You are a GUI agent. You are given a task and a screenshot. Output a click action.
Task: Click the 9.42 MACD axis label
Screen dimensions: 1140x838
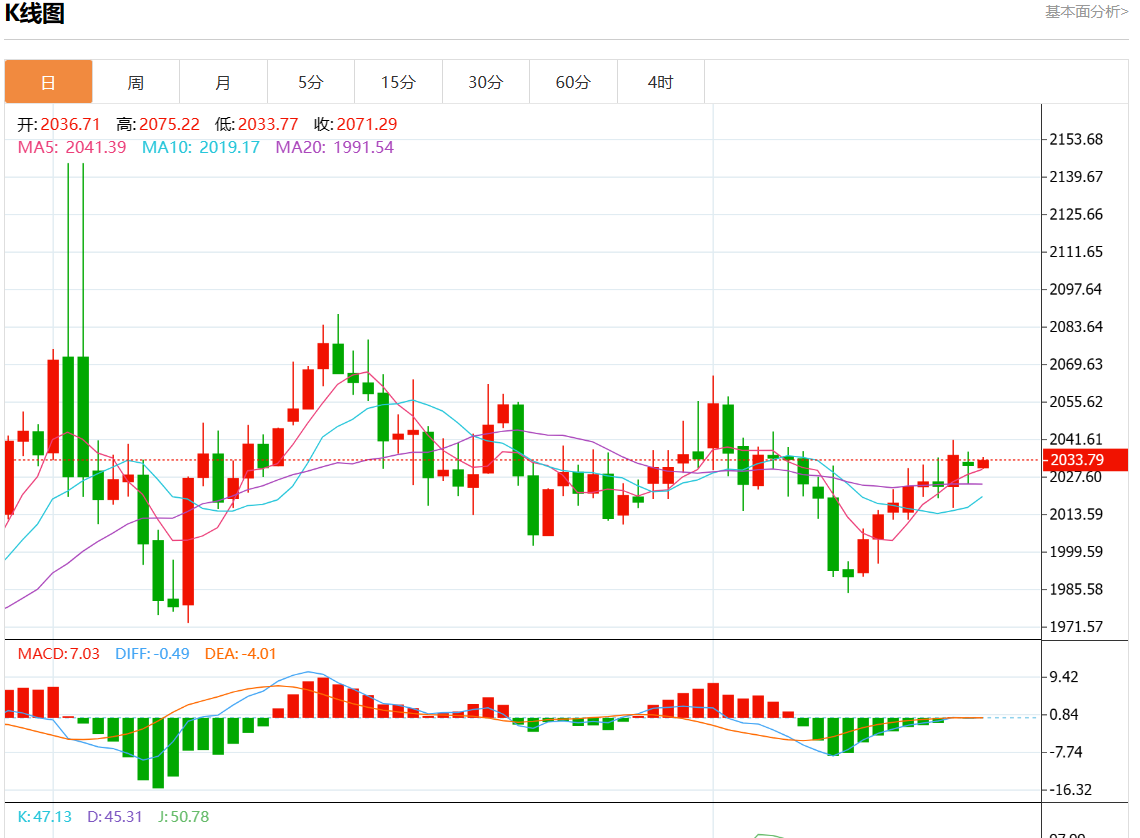[1064, 677]
